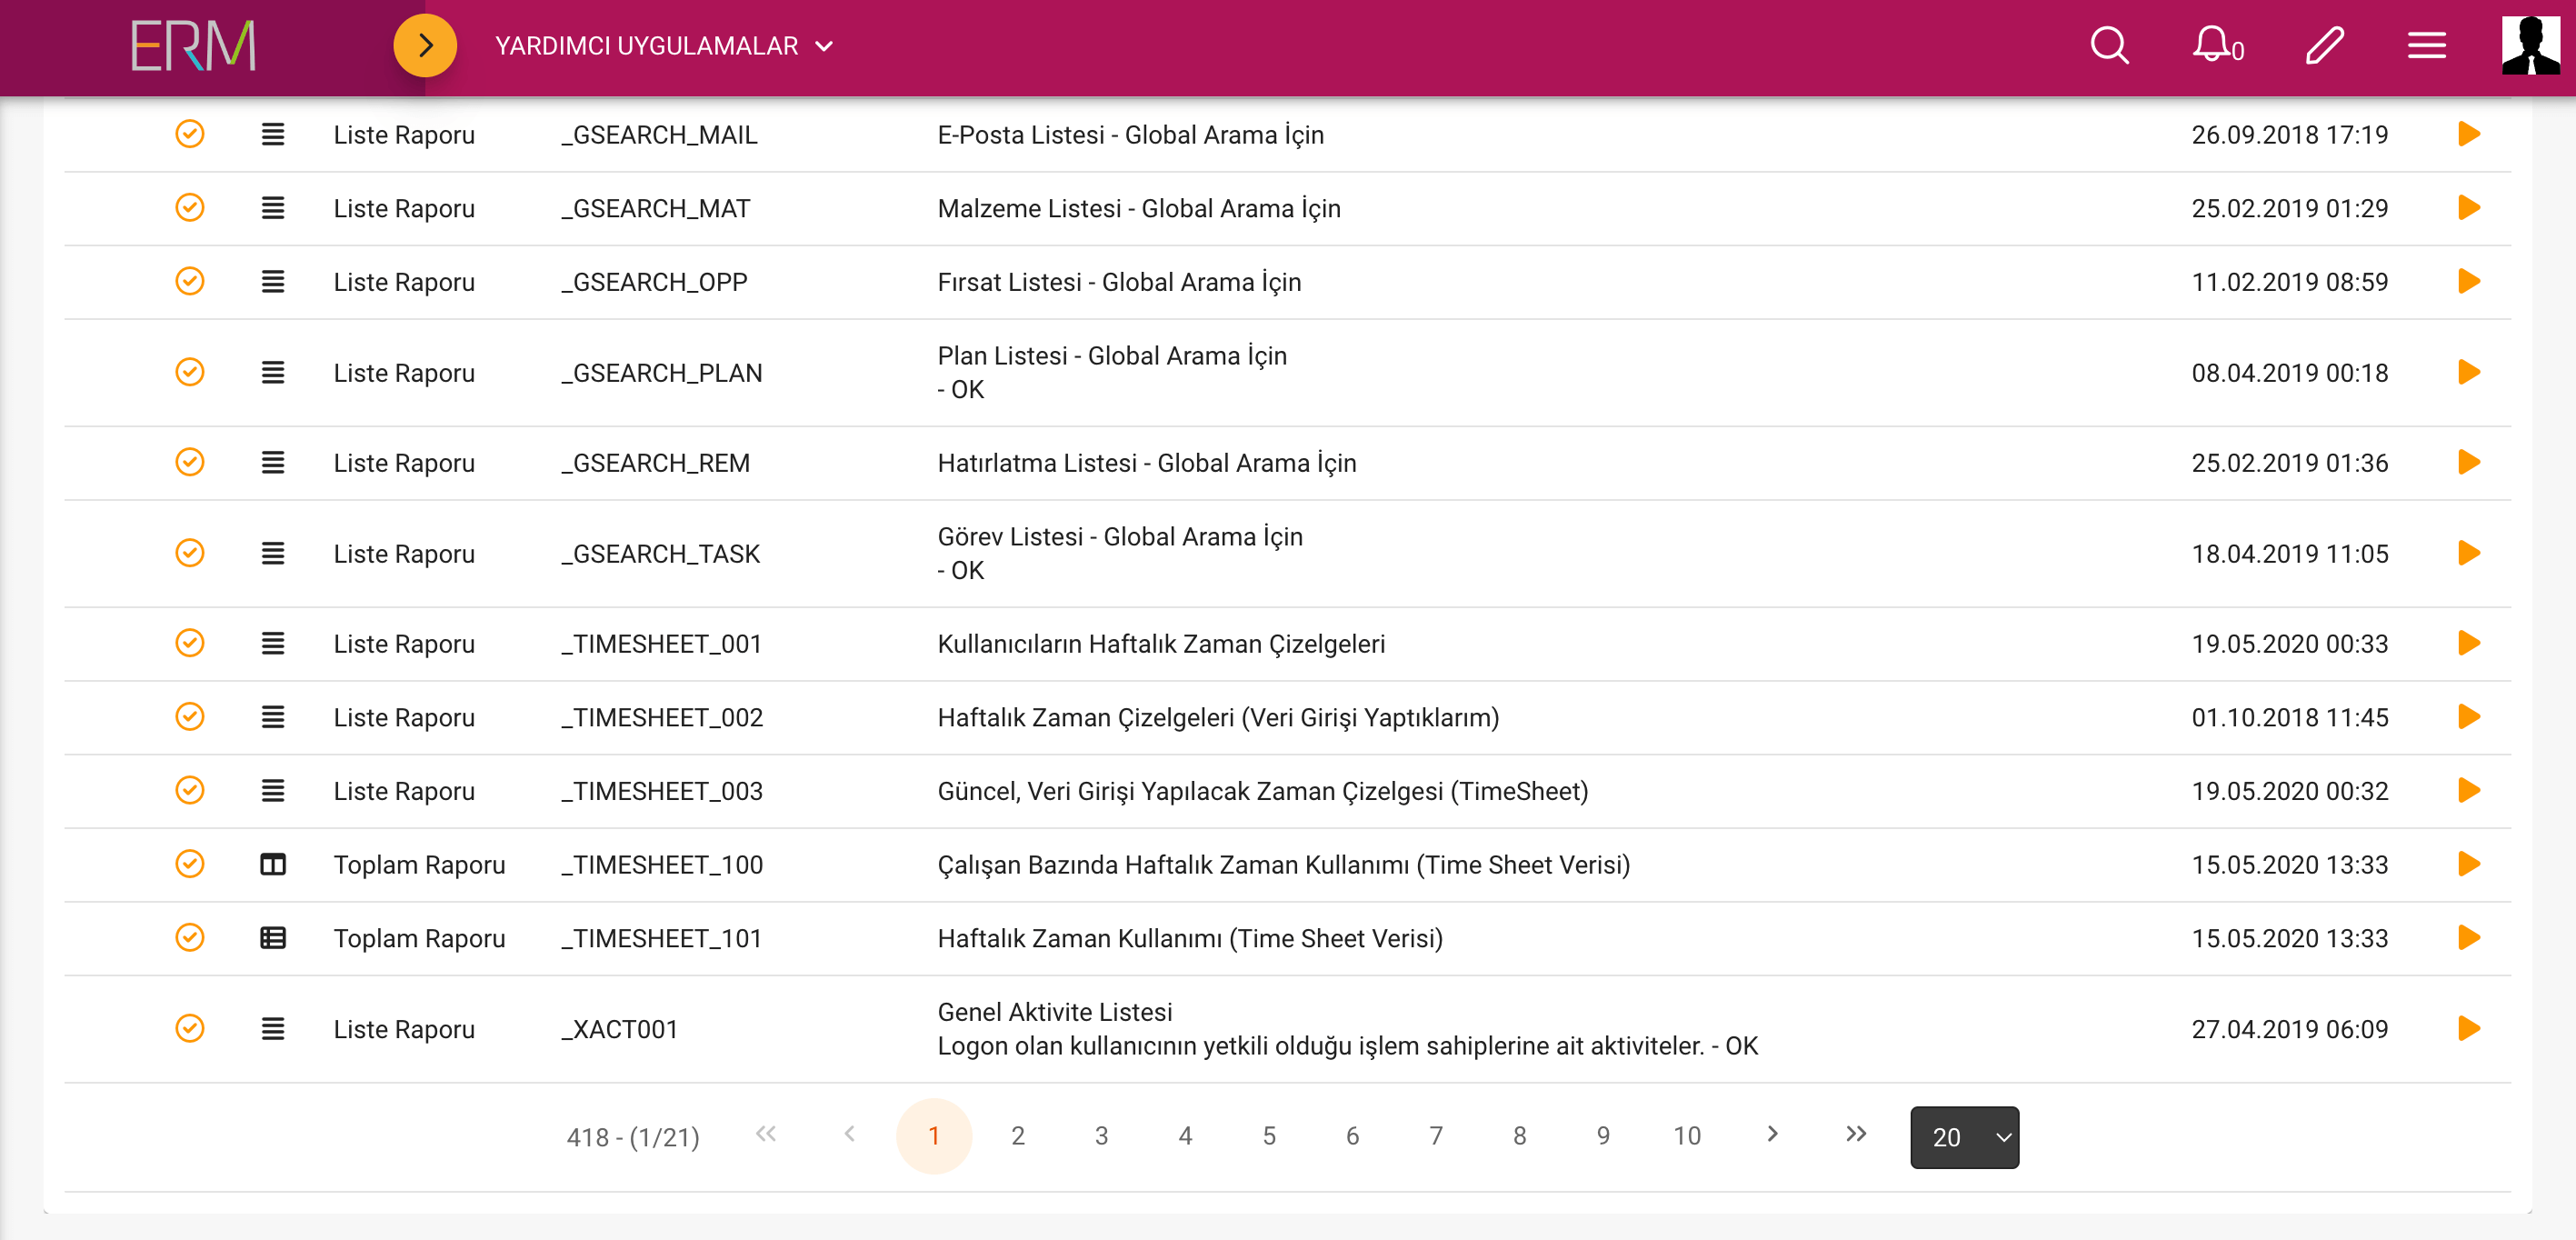This screenshot has height=1240, width=2576.
Task: Click the pencil edit icon in header
Action: (2324, 46)
